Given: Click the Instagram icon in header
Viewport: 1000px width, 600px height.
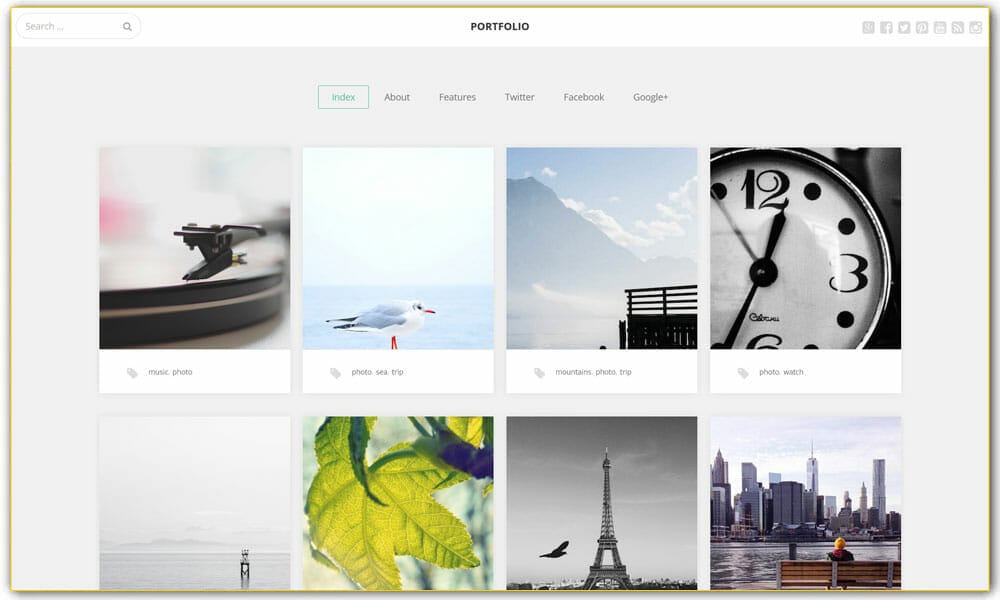Looking at the screenshot, I should [x=976, y=28].
